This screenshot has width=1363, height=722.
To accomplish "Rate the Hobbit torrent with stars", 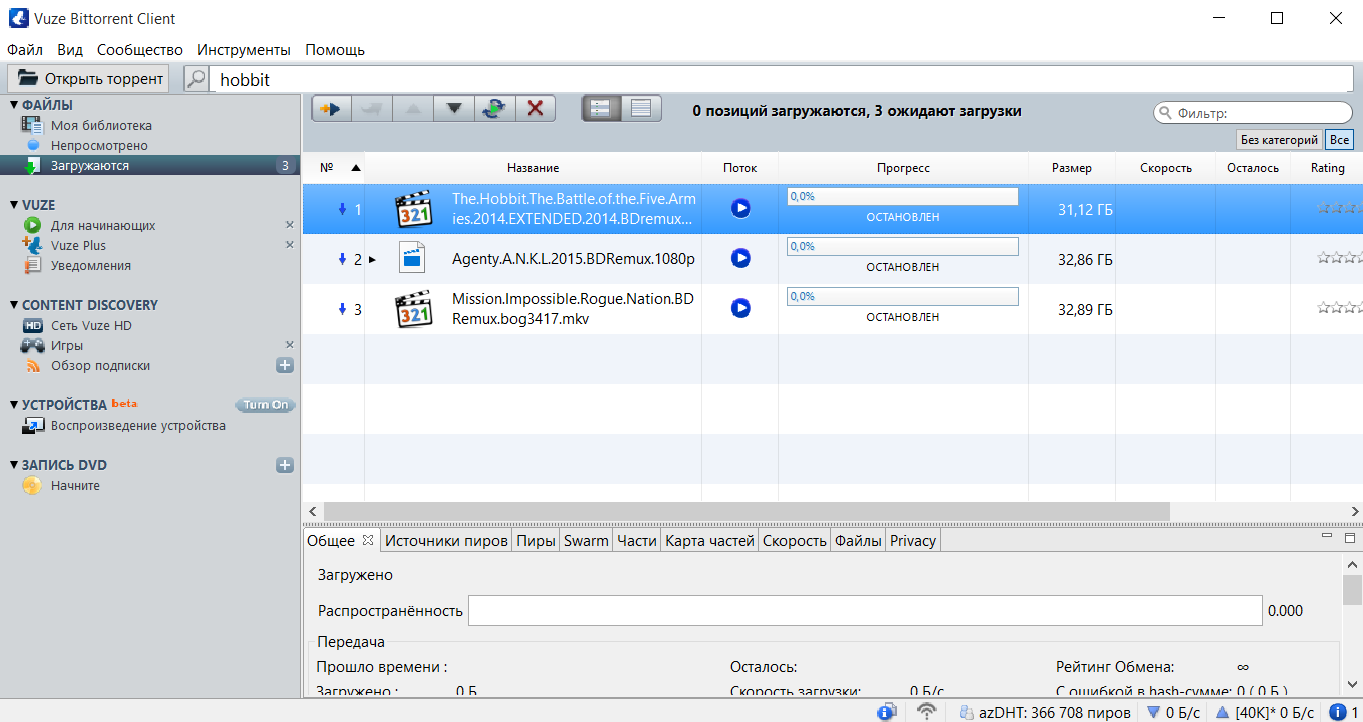I will pos(1340,208).
